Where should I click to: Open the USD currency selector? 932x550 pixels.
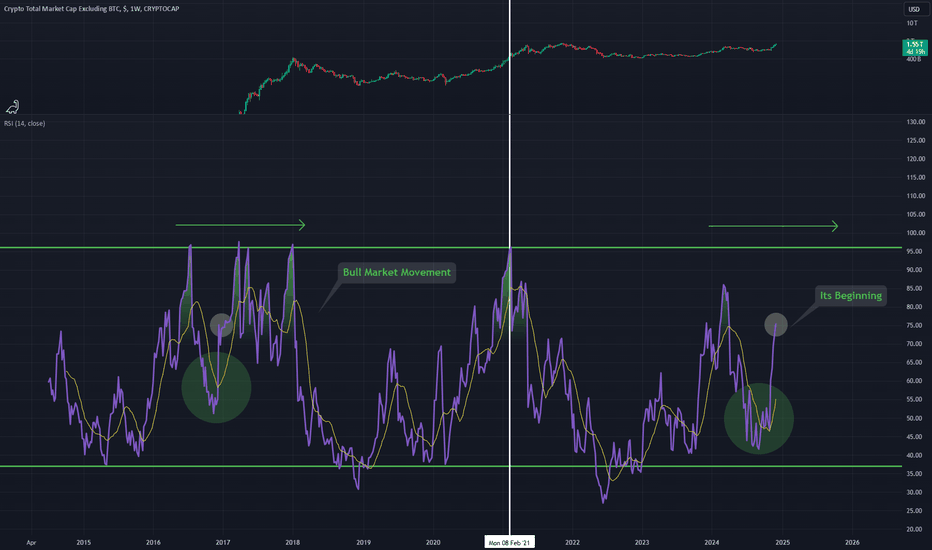(x=914, y=9)
